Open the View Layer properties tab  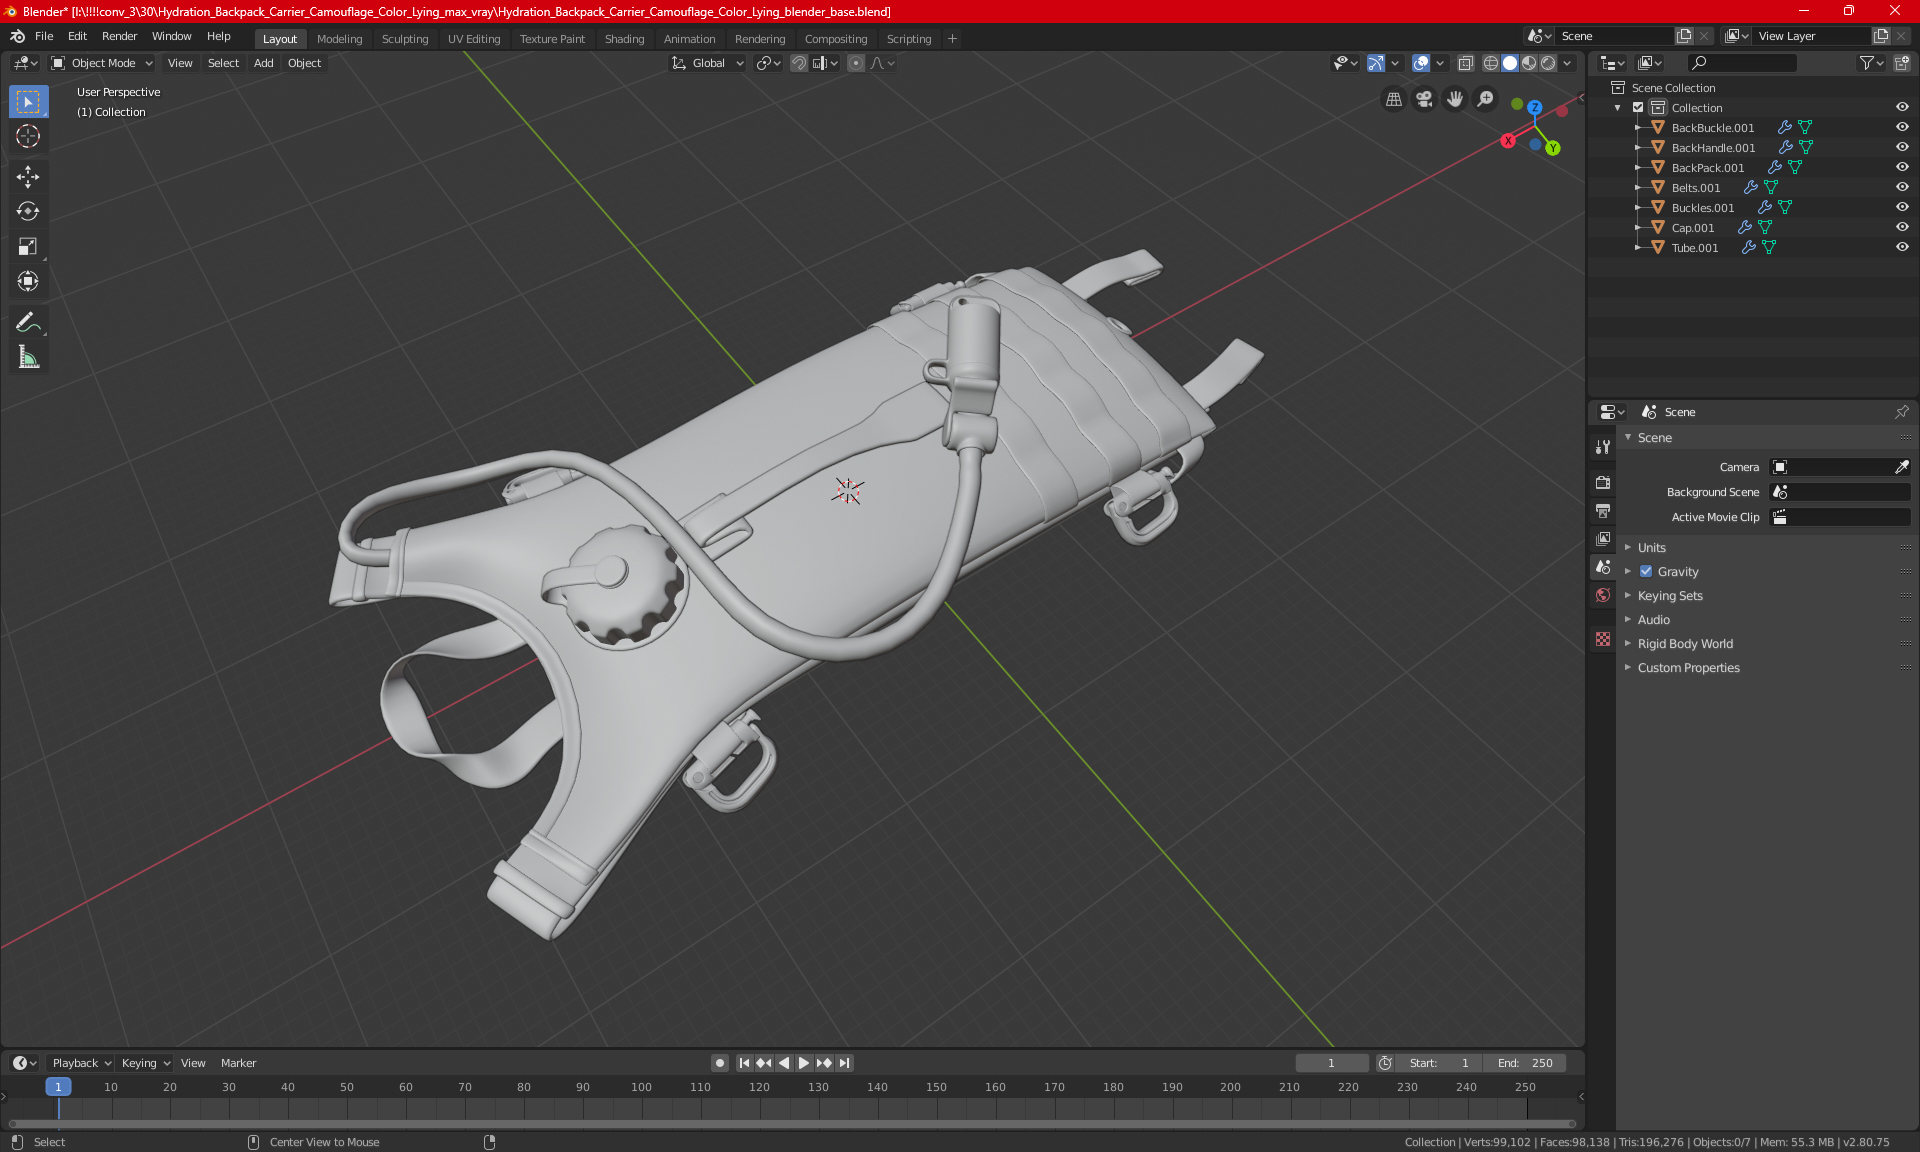point(1603,538)
